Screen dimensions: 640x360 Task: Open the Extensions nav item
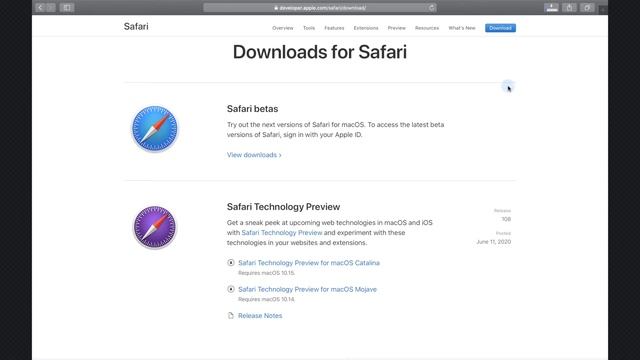pyautogui.click(x=366, y=28)
